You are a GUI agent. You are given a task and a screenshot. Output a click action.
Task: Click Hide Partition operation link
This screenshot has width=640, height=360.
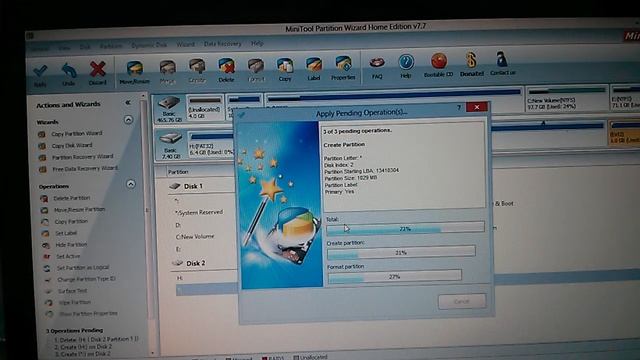pos(71,244)
